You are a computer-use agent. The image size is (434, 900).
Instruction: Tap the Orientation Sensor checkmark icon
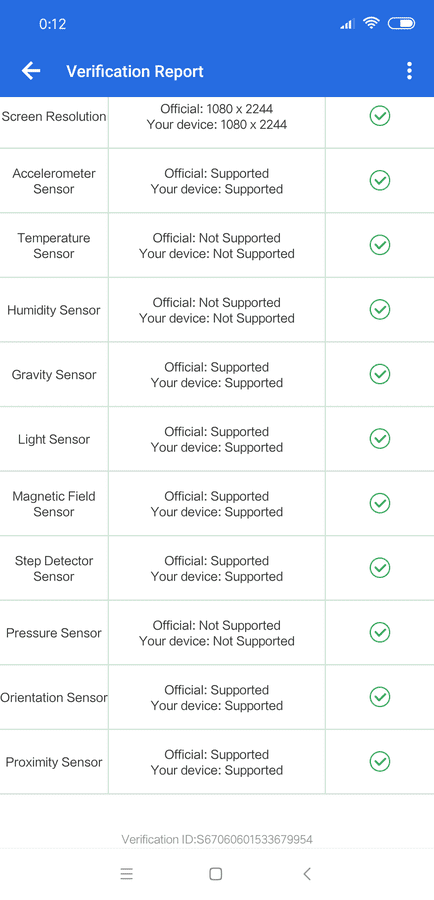point(379,697)
